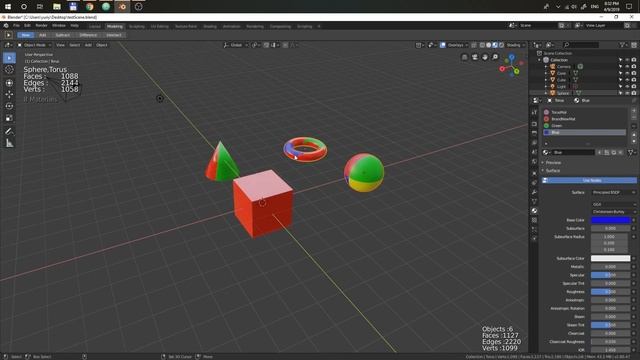The height and width of the screenshot is (360, 640).
Task: Toggle Collection render camera icon in outliner
Action: 634,60
